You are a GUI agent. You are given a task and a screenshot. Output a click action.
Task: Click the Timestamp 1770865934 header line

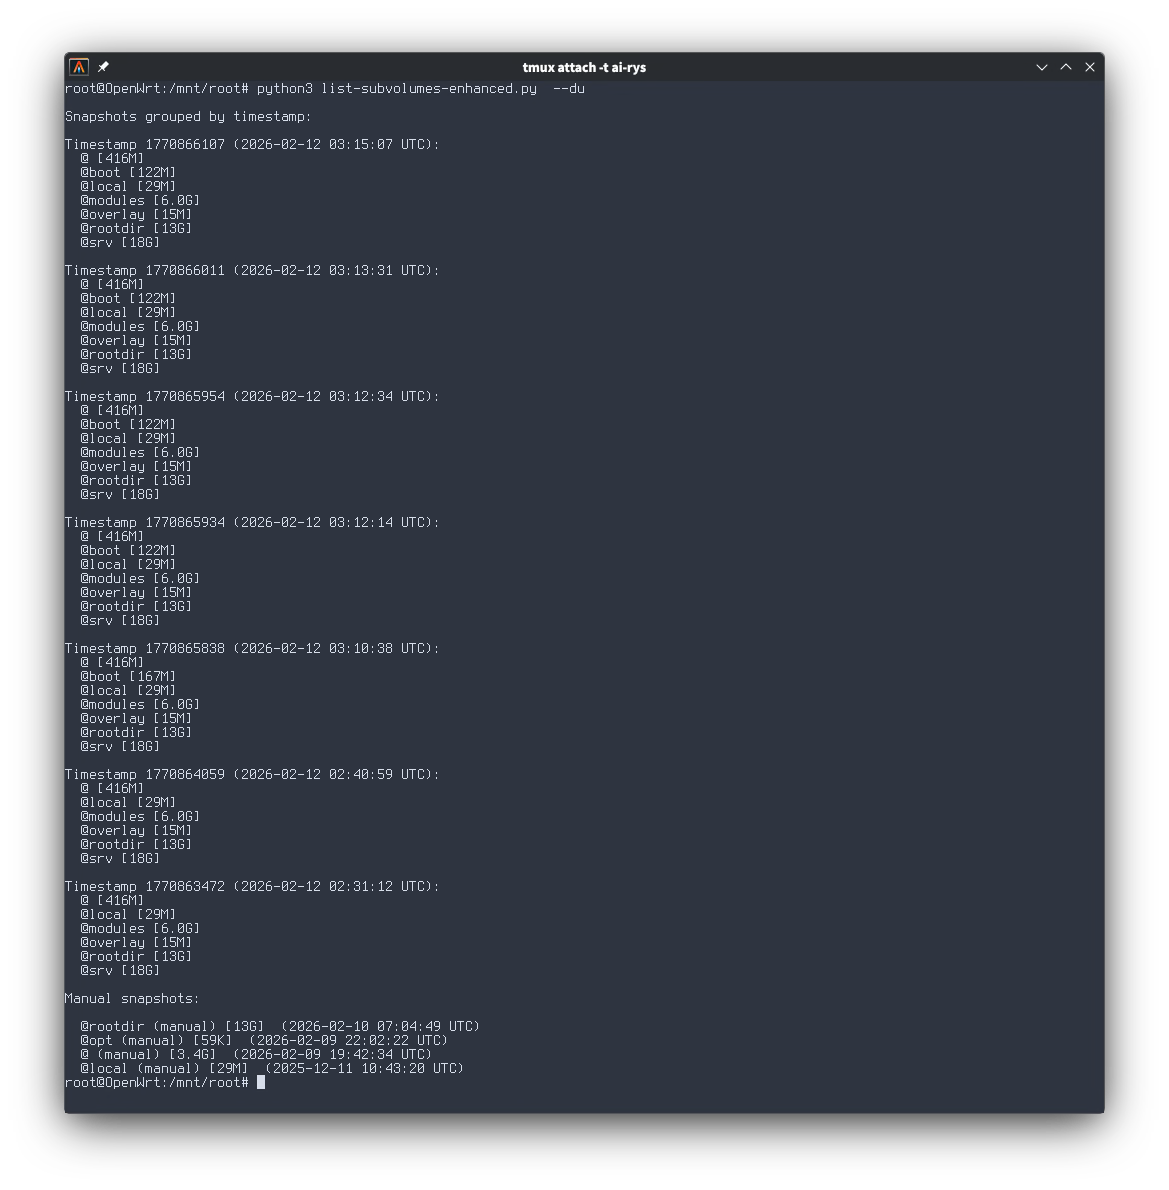(252, 523)
